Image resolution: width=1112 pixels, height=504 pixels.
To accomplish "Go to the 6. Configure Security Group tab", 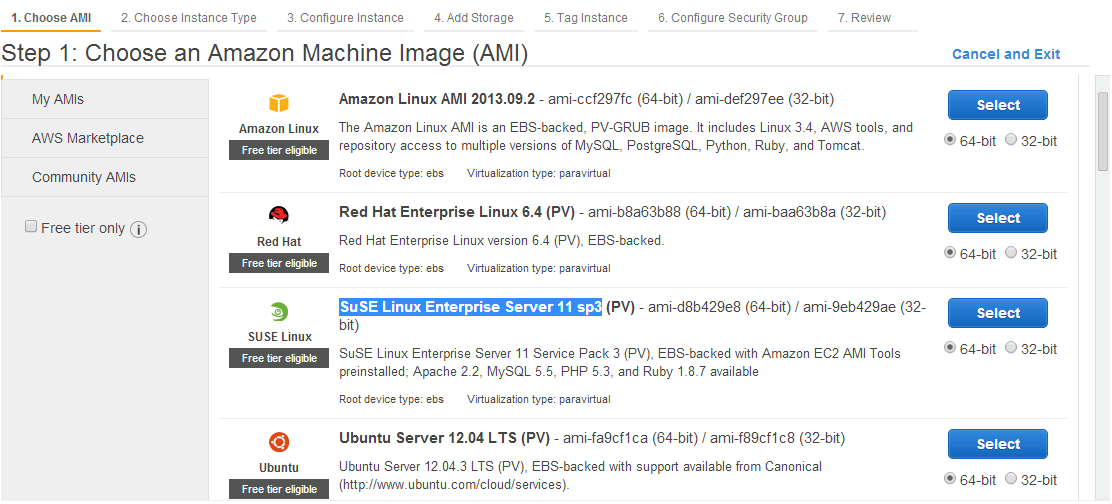I will pos(733,18).
